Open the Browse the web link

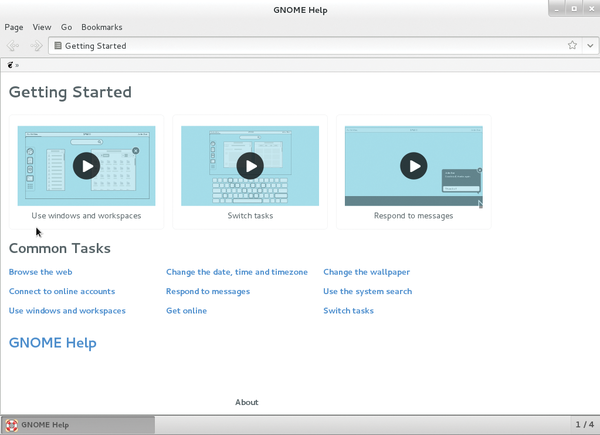coord(41,272)
